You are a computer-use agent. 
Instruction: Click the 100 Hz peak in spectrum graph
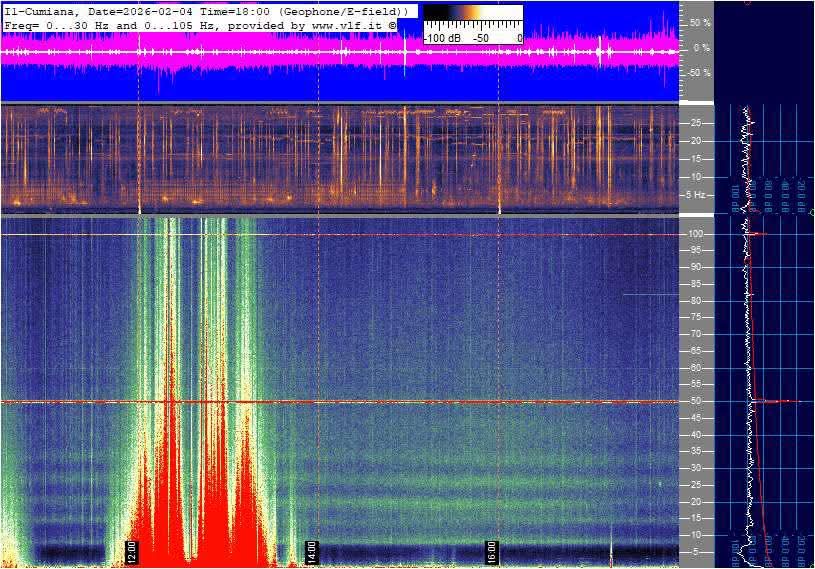pyautogui.click(x=758, y=234)
